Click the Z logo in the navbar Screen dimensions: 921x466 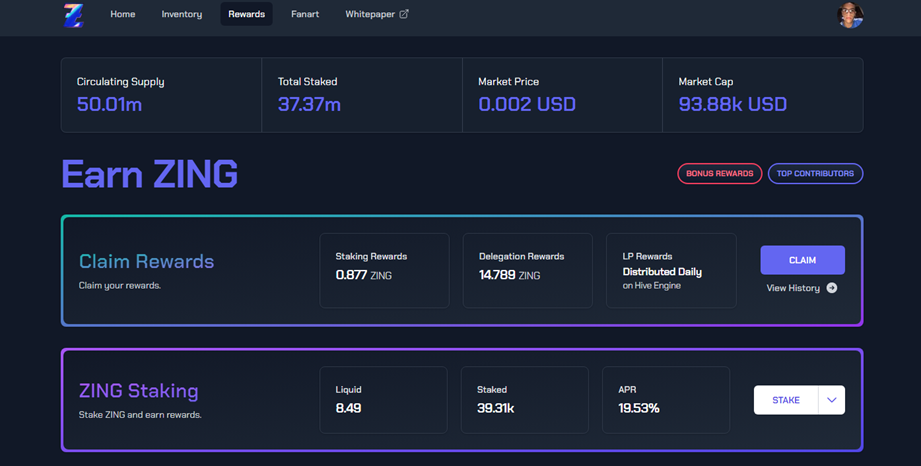(73, 15)
